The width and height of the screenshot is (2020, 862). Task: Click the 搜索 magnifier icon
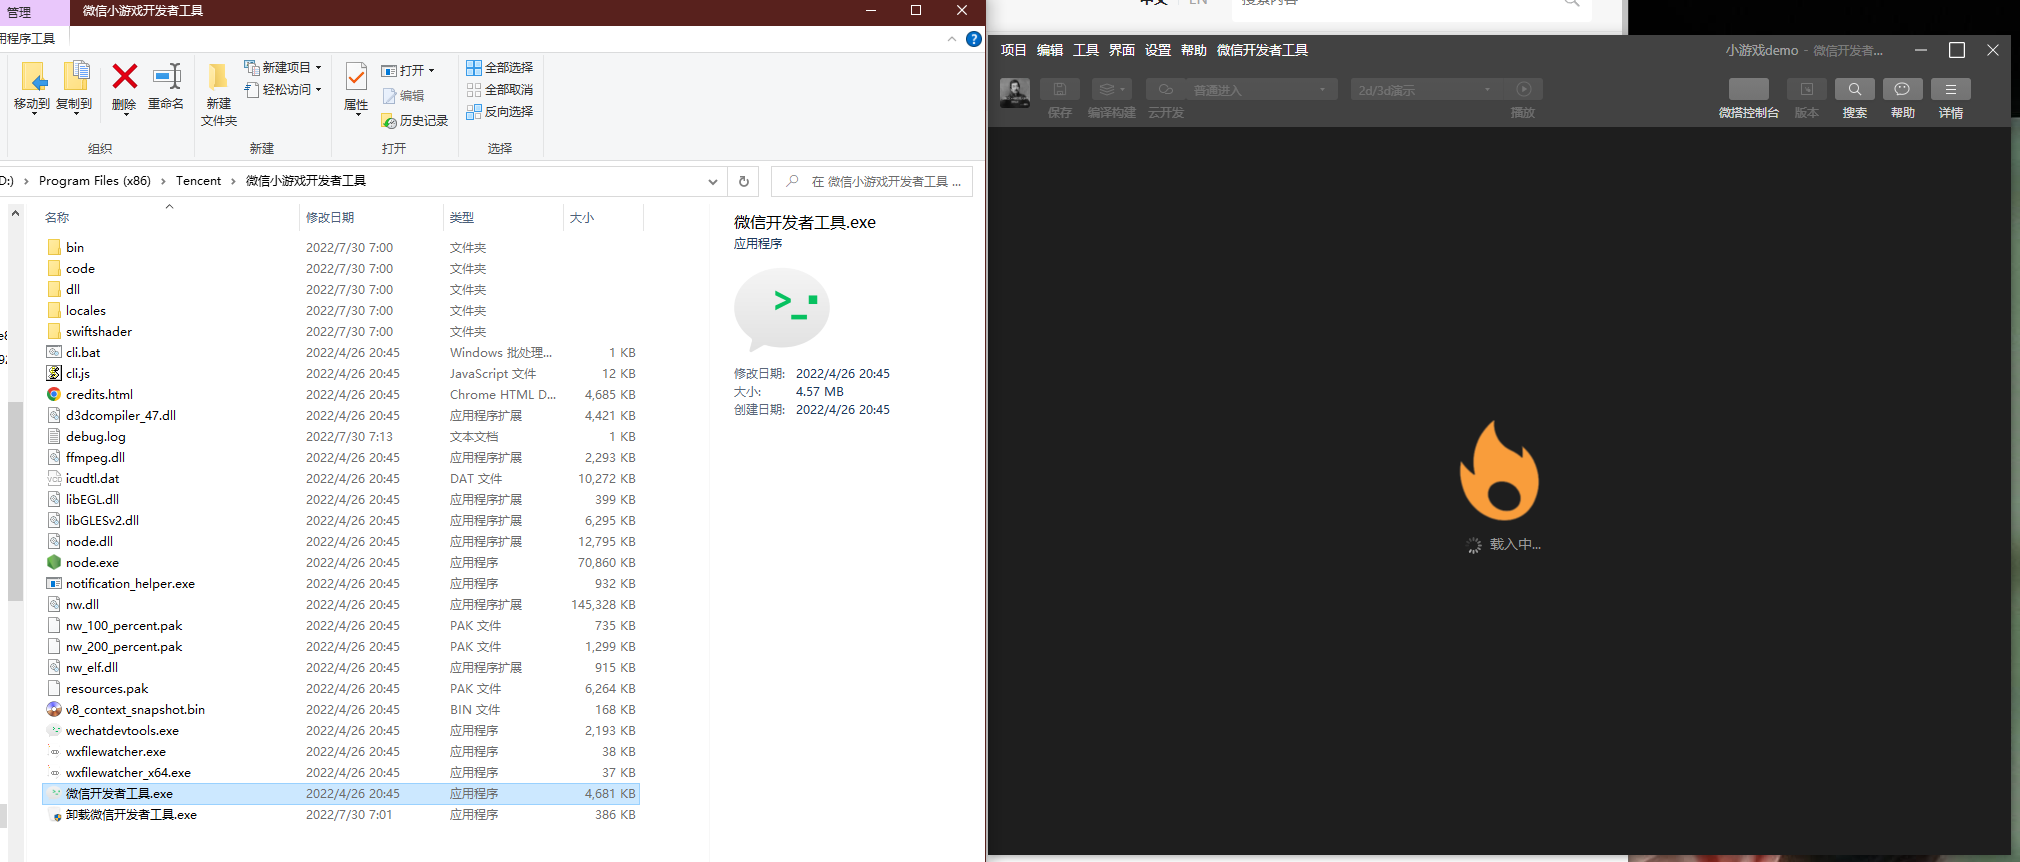pyautogui.click(x=1855, y=89)
